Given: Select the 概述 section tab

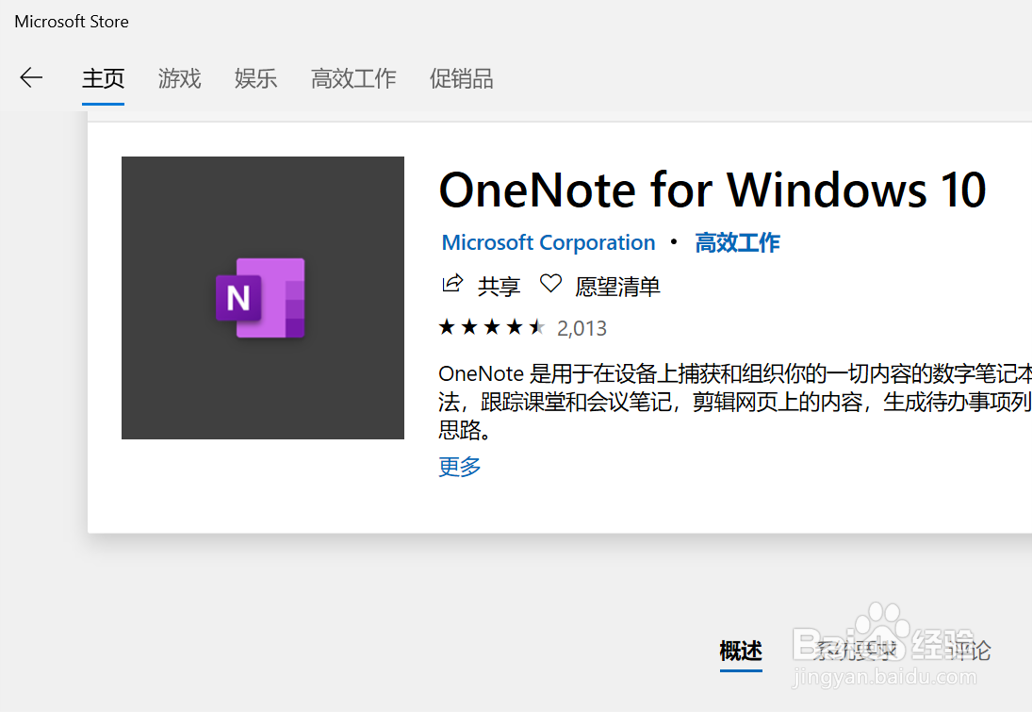Looking at the screenshot, I should tap(741, 651).
